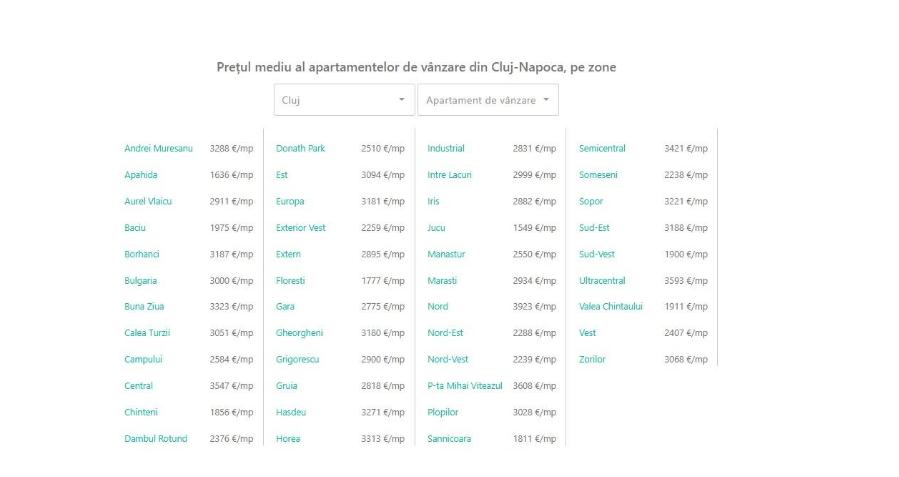Open the Floresti zone link
Viewport: 899px width, 477px height.
click(x=290, y=281)
